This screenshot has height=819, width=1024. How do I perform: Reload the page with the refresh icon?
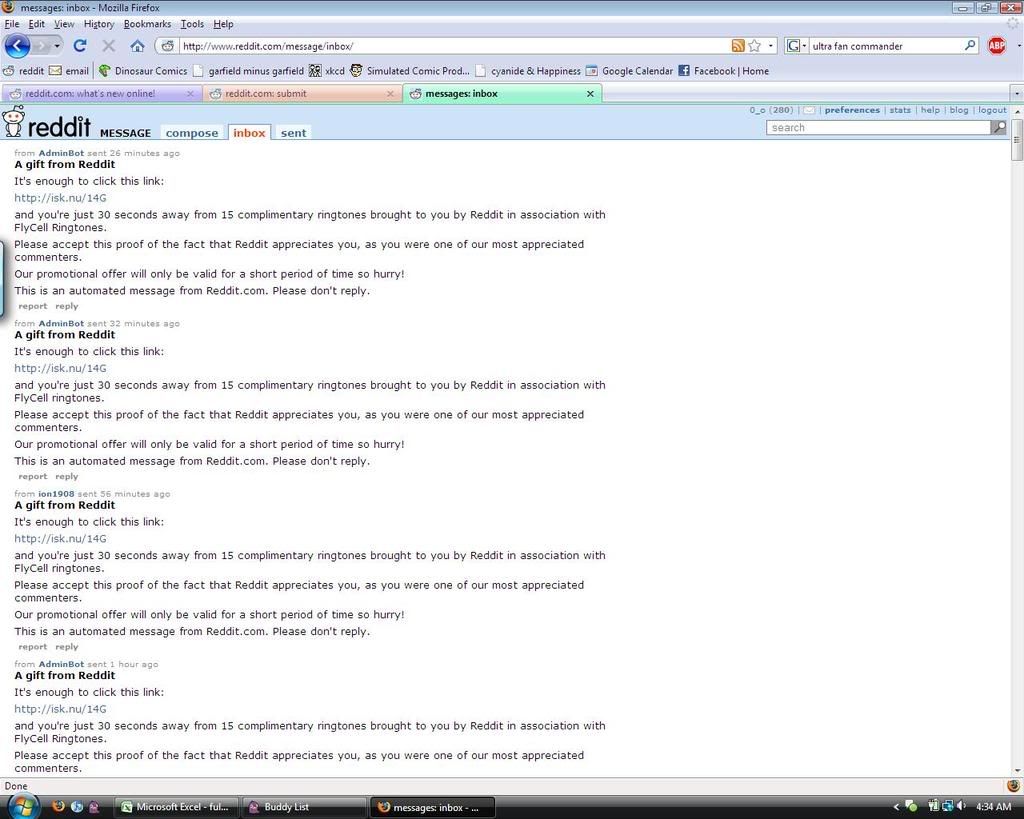click(80, 46)
